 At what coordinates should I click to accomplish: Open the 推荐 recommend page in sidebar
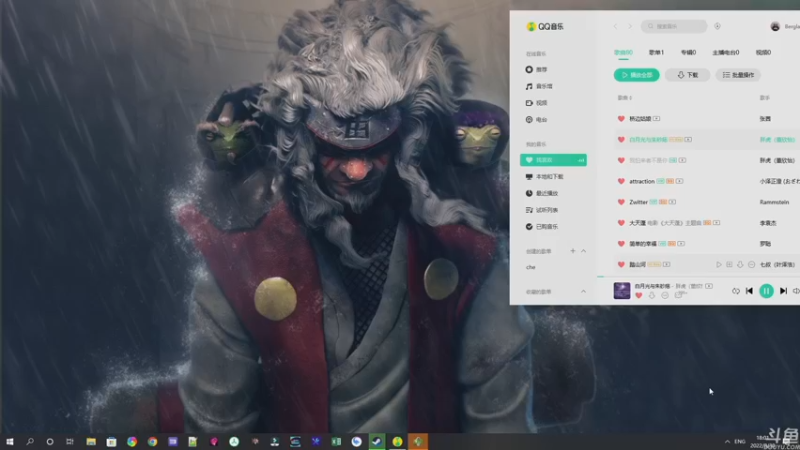536,69
